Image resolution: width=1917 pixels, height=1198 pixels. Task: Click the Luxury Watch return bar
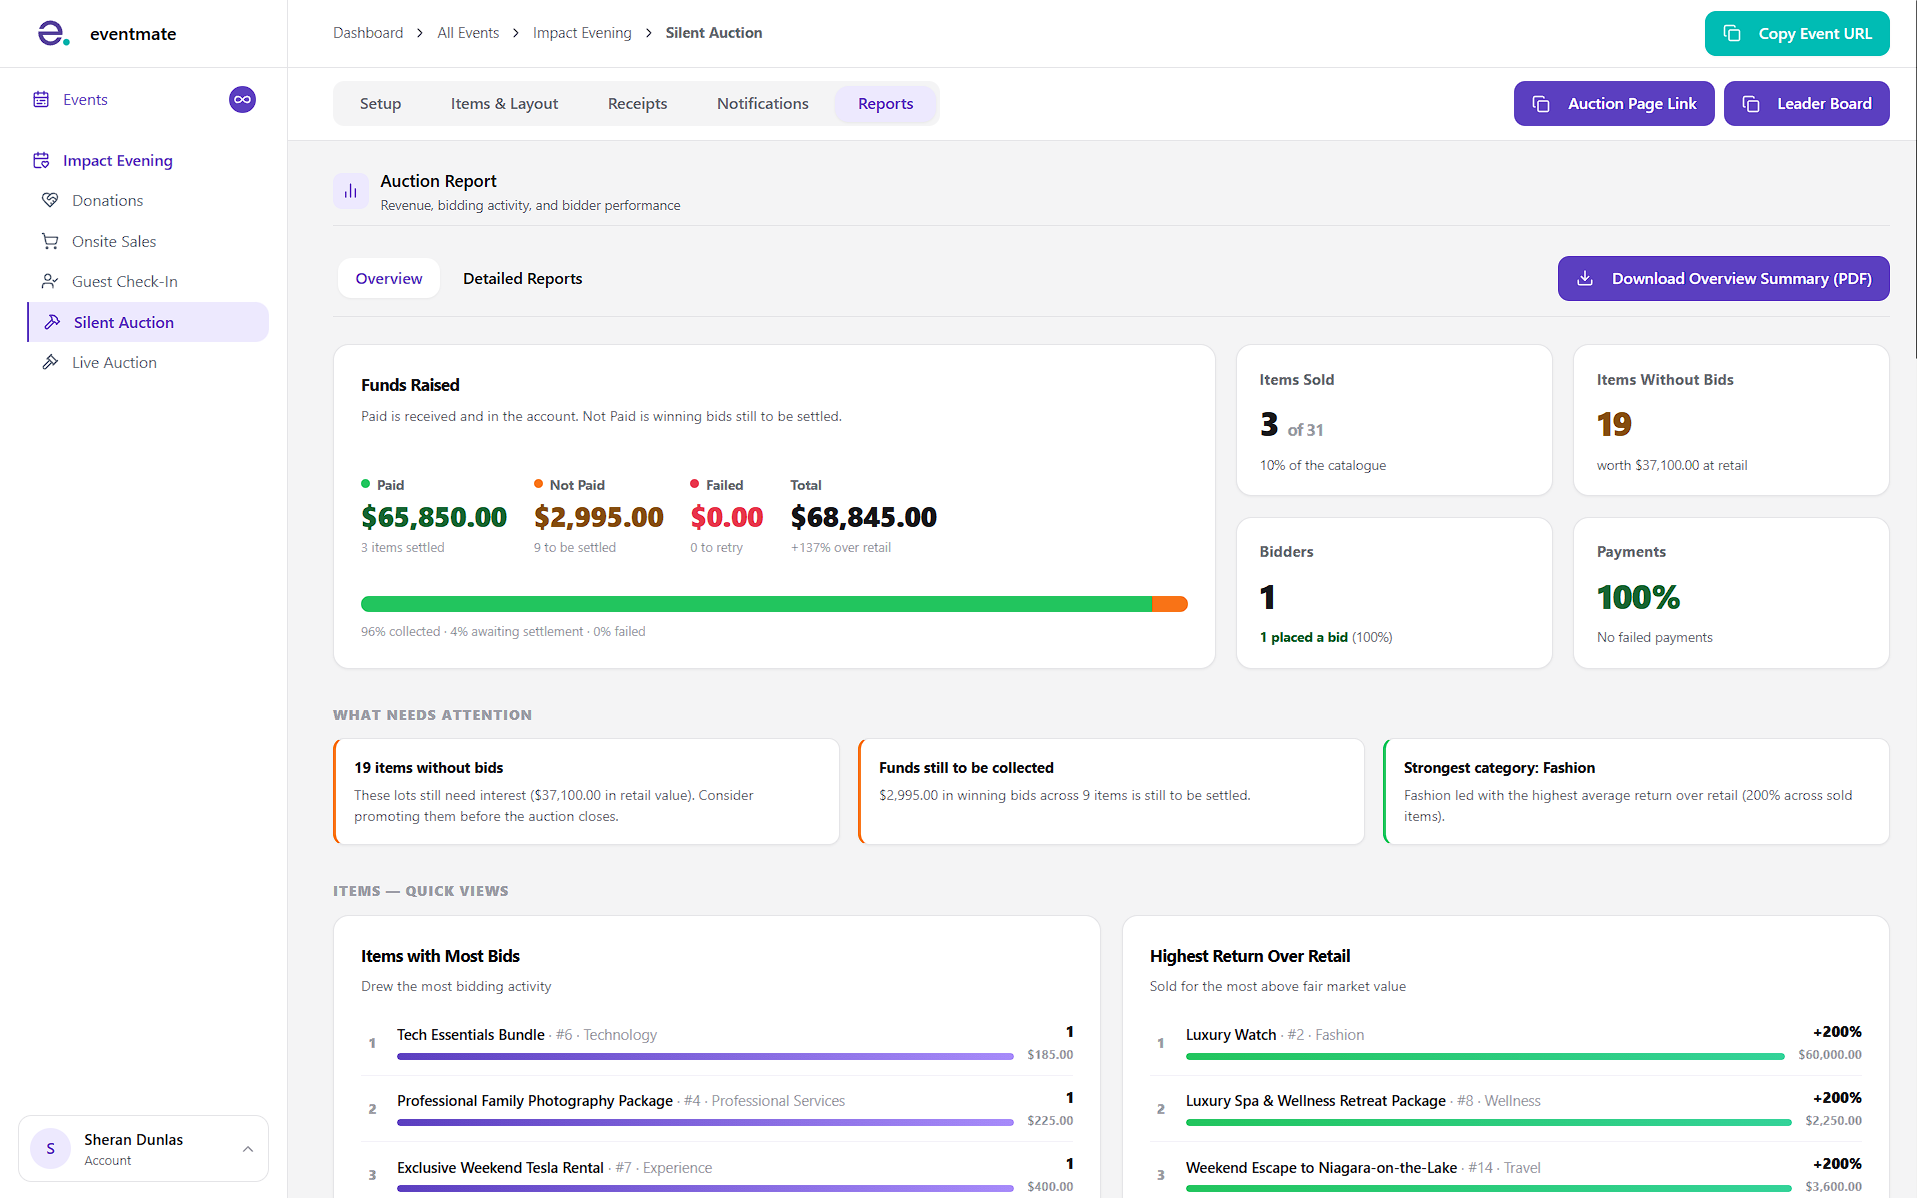click(x=1485, y=1056)
